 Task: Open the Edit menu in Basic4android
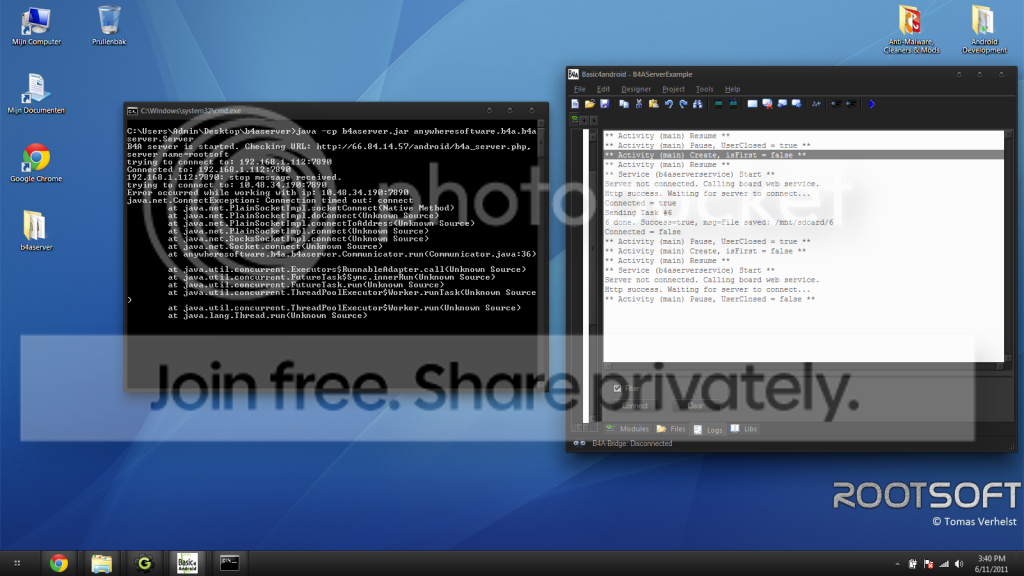603,89
